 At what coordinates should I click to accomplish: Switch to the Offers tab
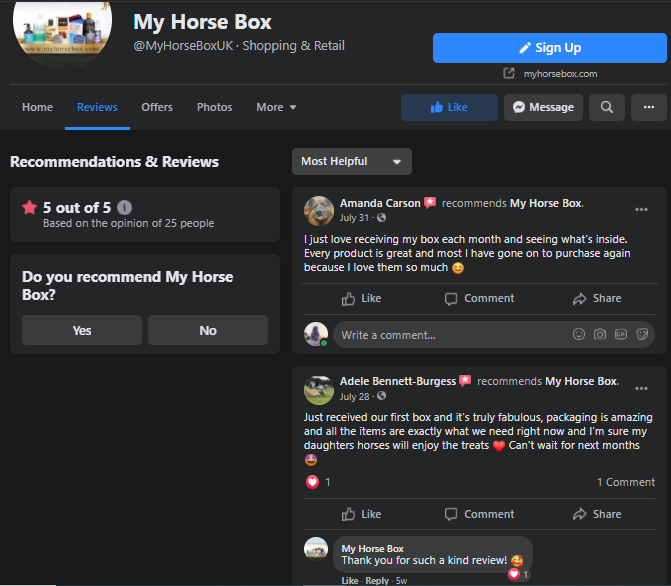click(157, 107)
